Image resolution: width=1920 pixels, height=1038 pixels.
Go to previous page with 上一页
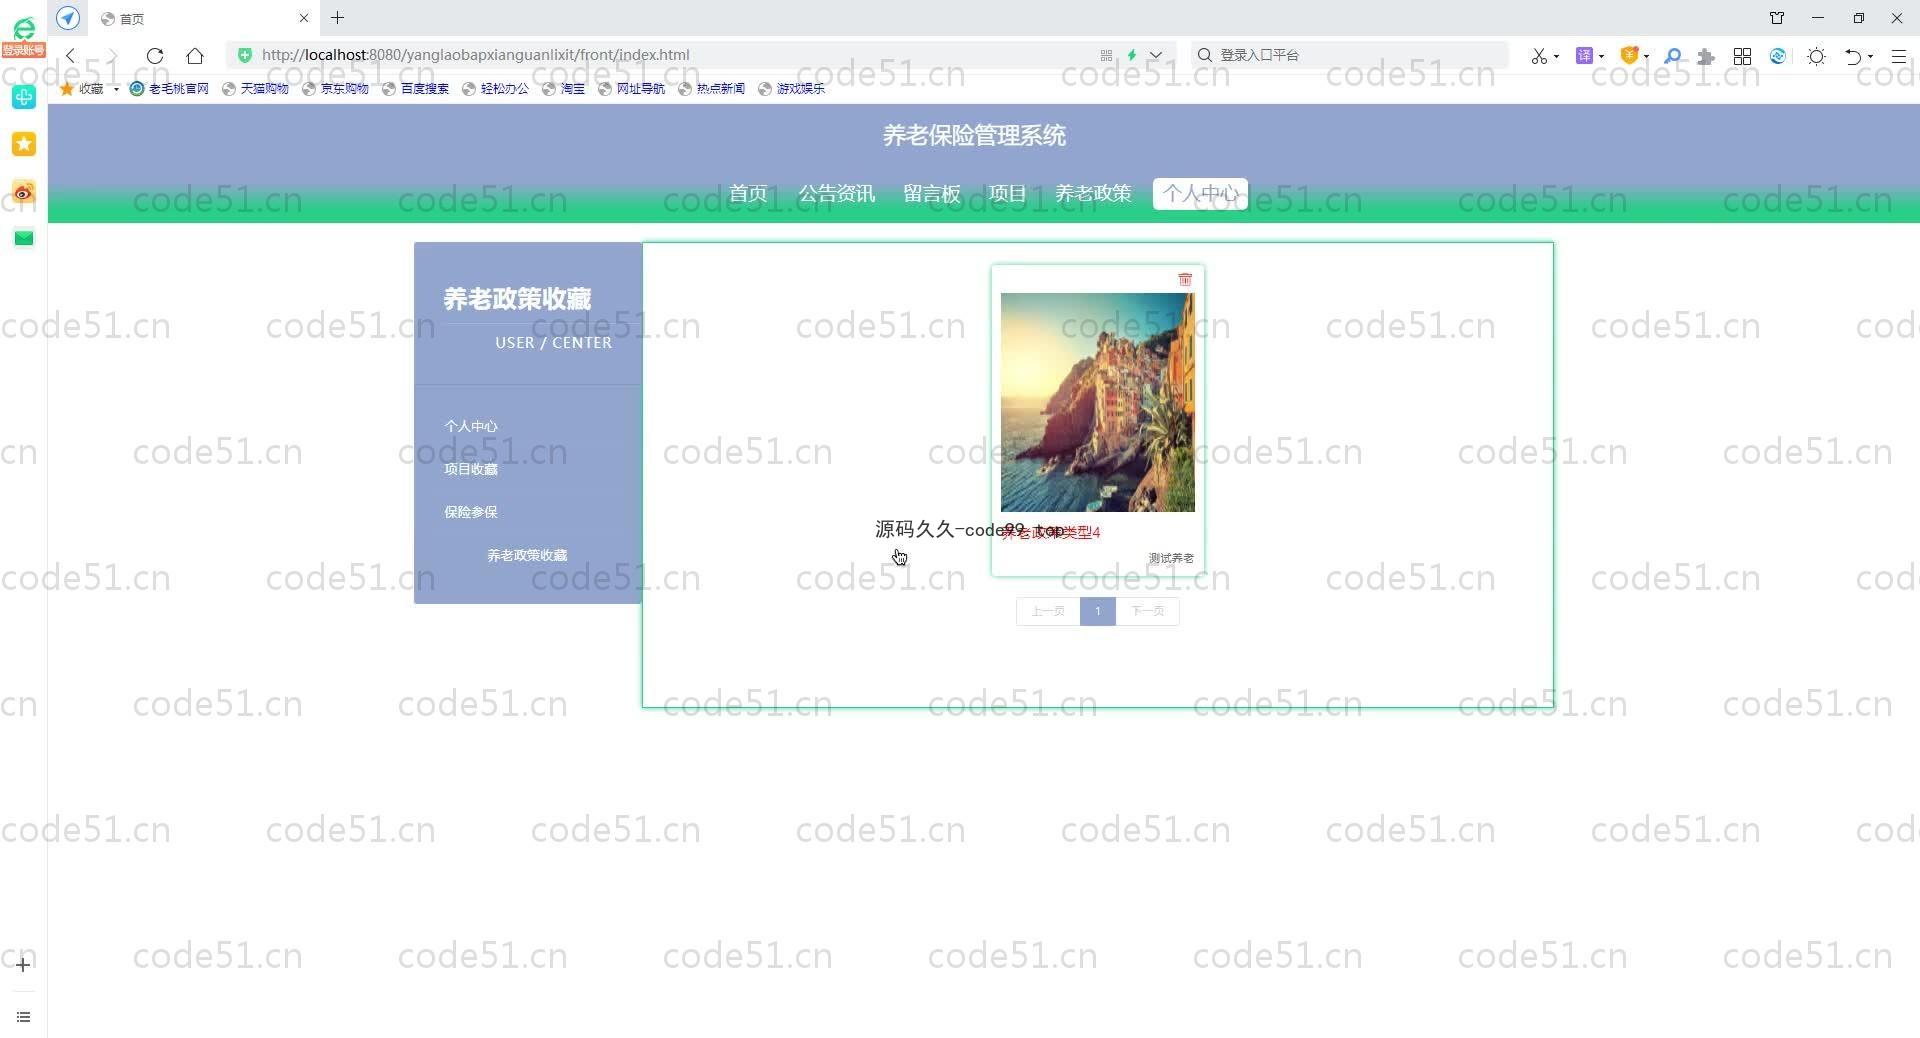point(1048,611)
